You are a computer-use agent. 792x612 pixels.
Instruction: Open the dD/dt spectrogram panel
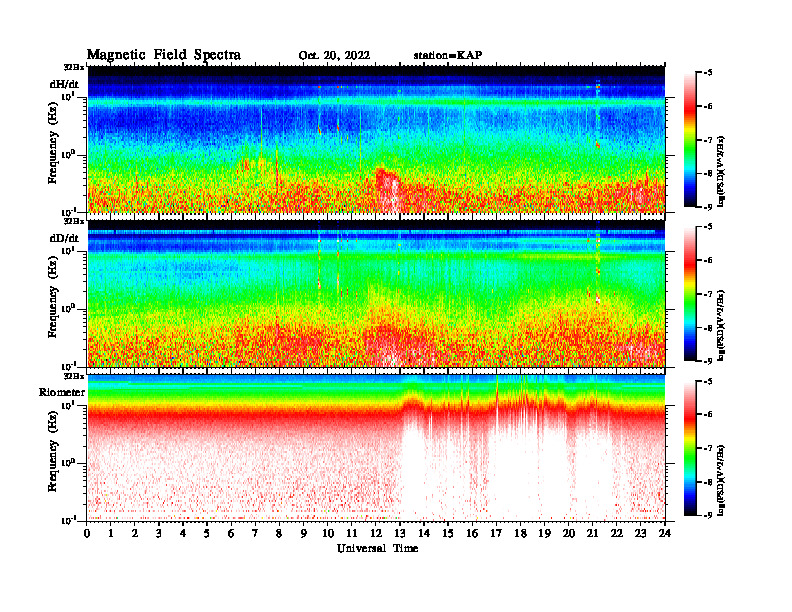click(376, 293)
